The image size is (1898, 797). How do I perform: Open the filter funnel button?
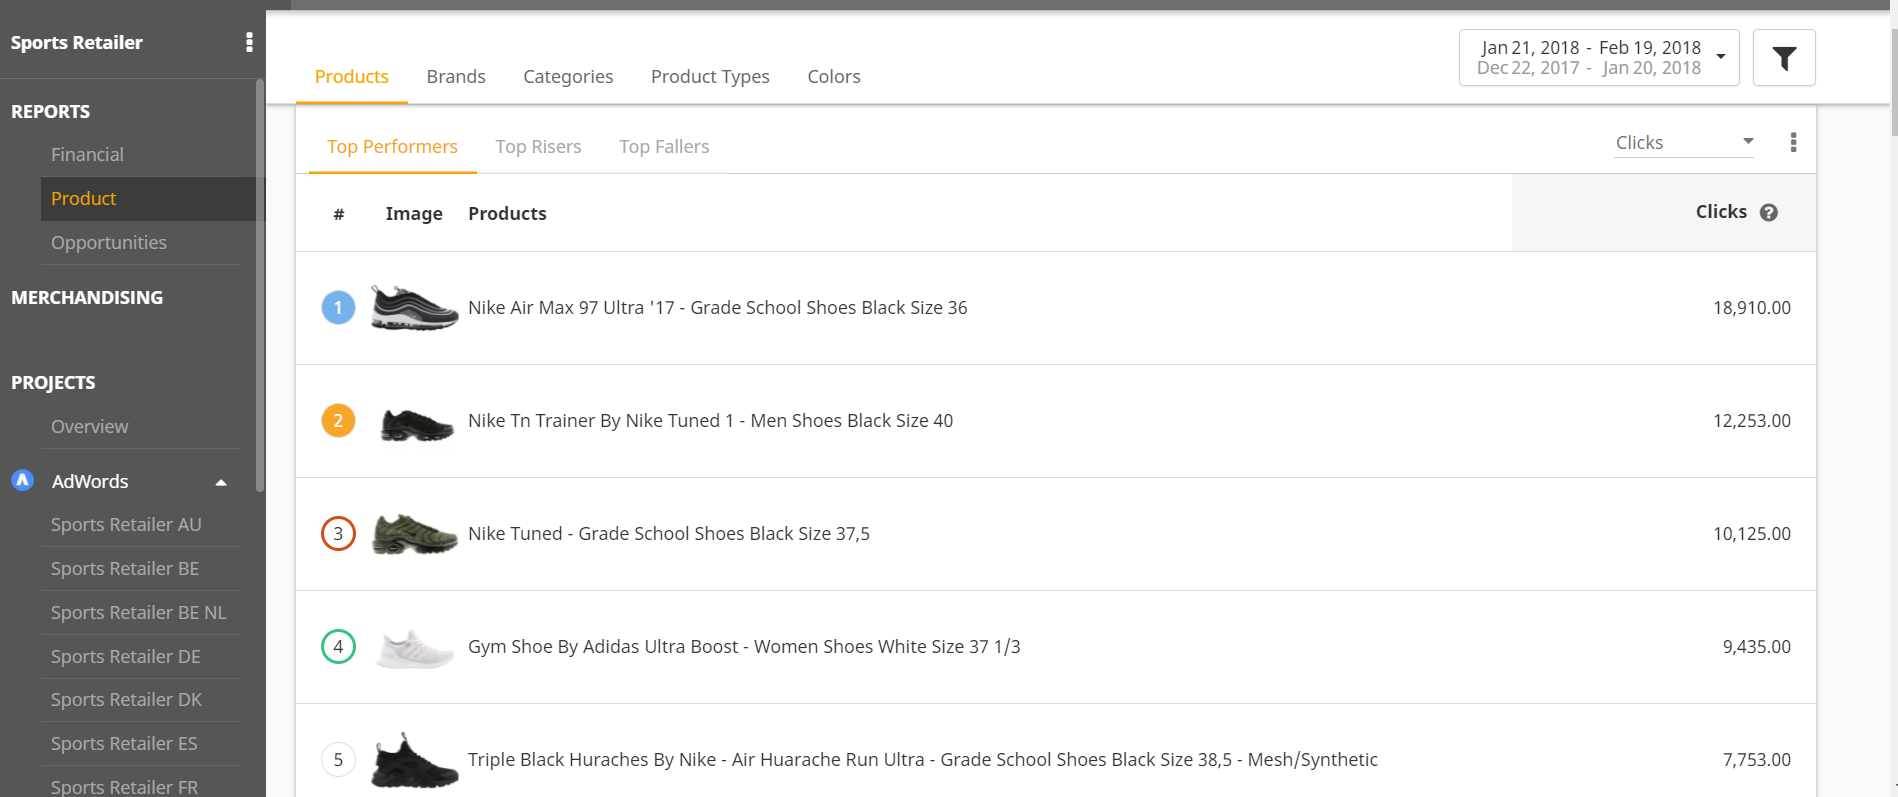(x=1784, y=58)
